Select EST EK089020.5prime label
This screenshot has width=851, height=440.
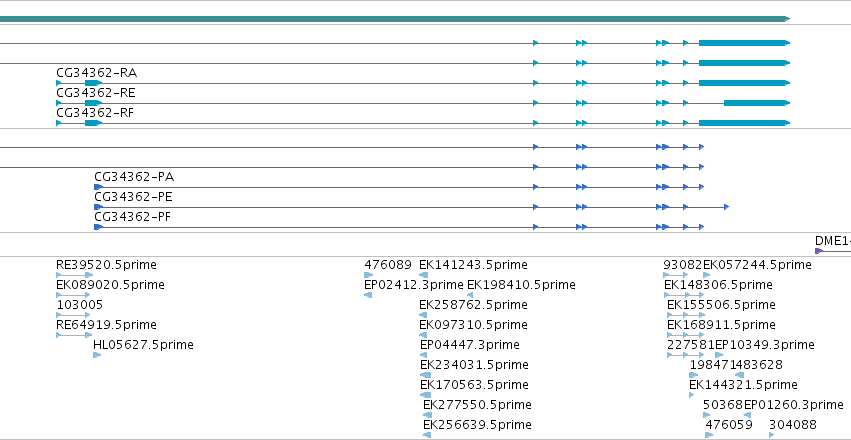(x=110, y=285)
